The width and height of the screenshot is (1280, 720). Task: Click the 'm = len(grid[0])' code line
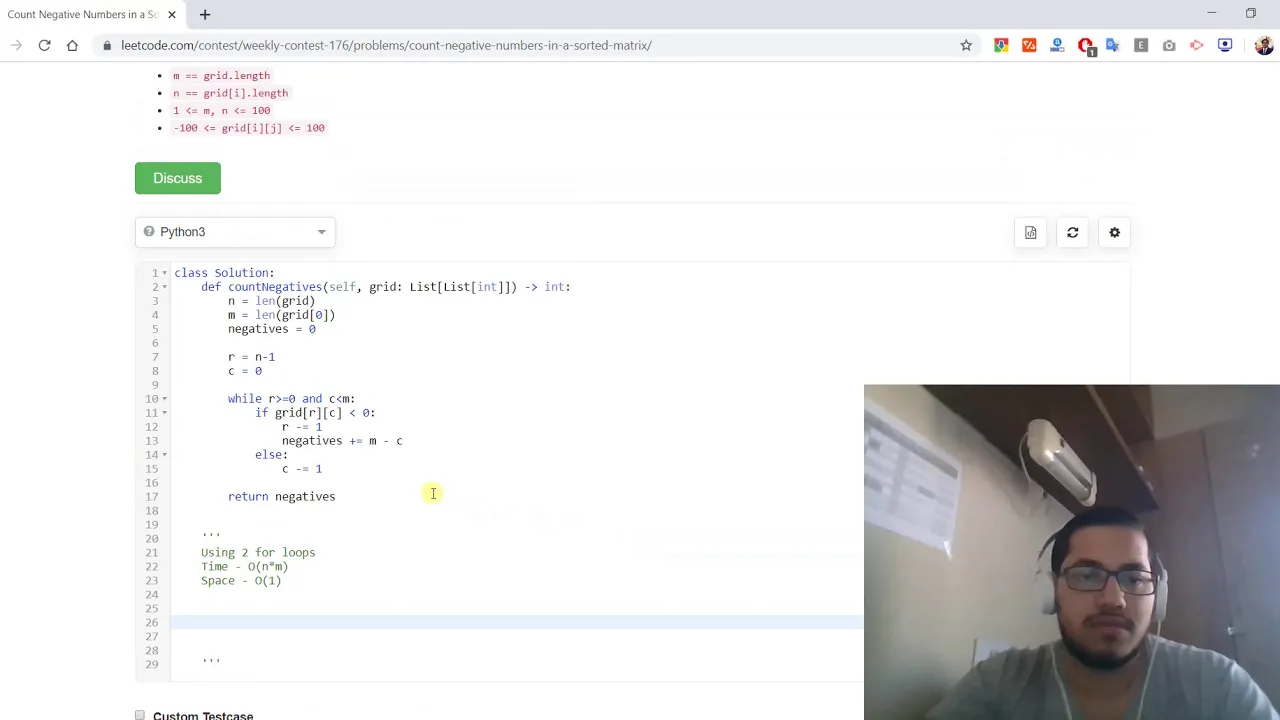(x=281, y=315)
